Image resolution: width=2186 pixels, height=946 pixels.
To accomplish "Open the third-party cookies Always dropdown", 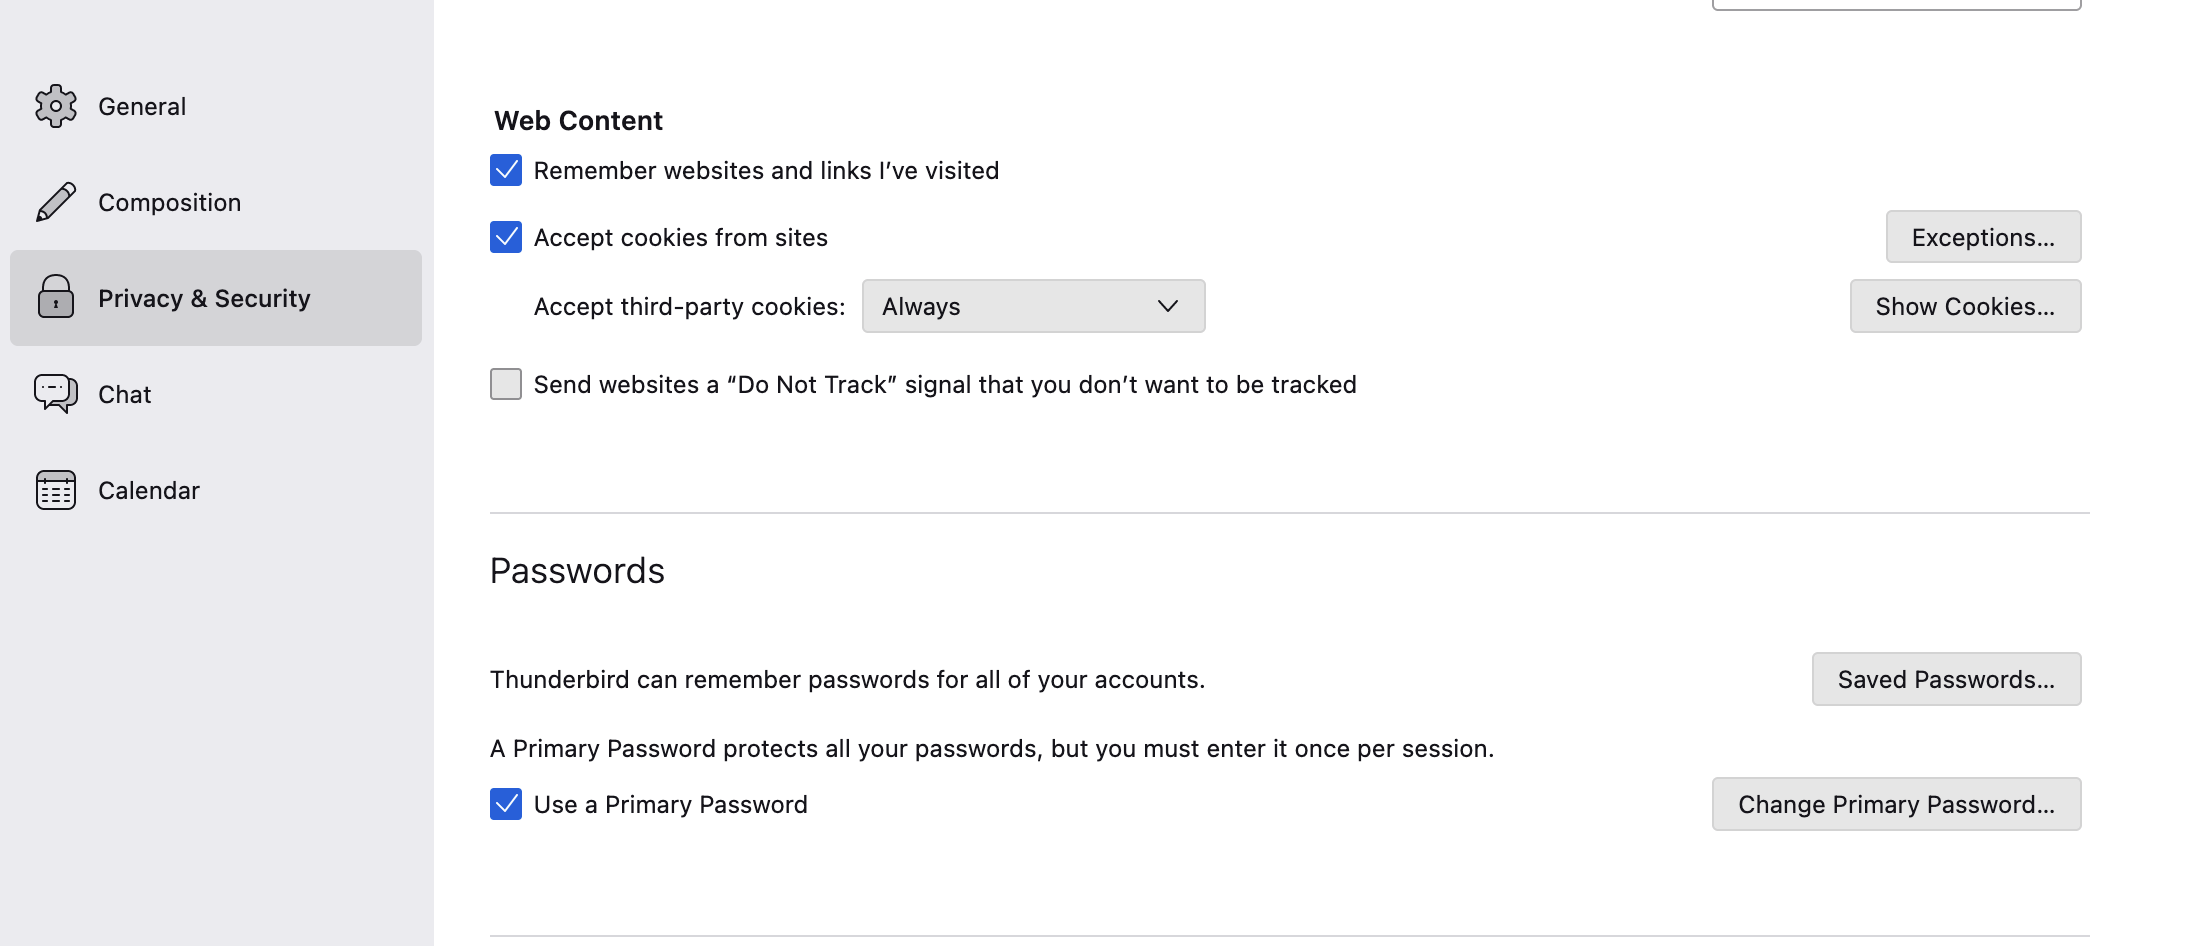I will tap(1032, 306).
